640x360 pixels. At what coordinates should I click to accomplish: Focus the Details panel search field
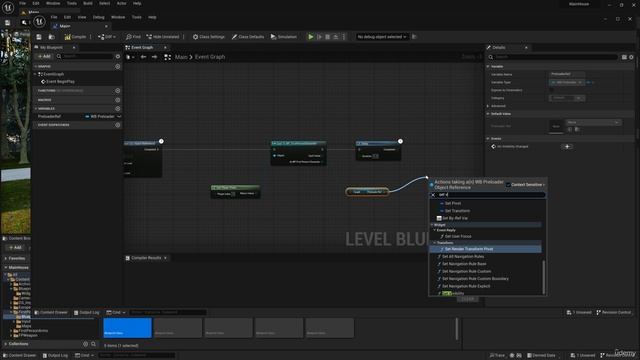click(x=553, y=57)
